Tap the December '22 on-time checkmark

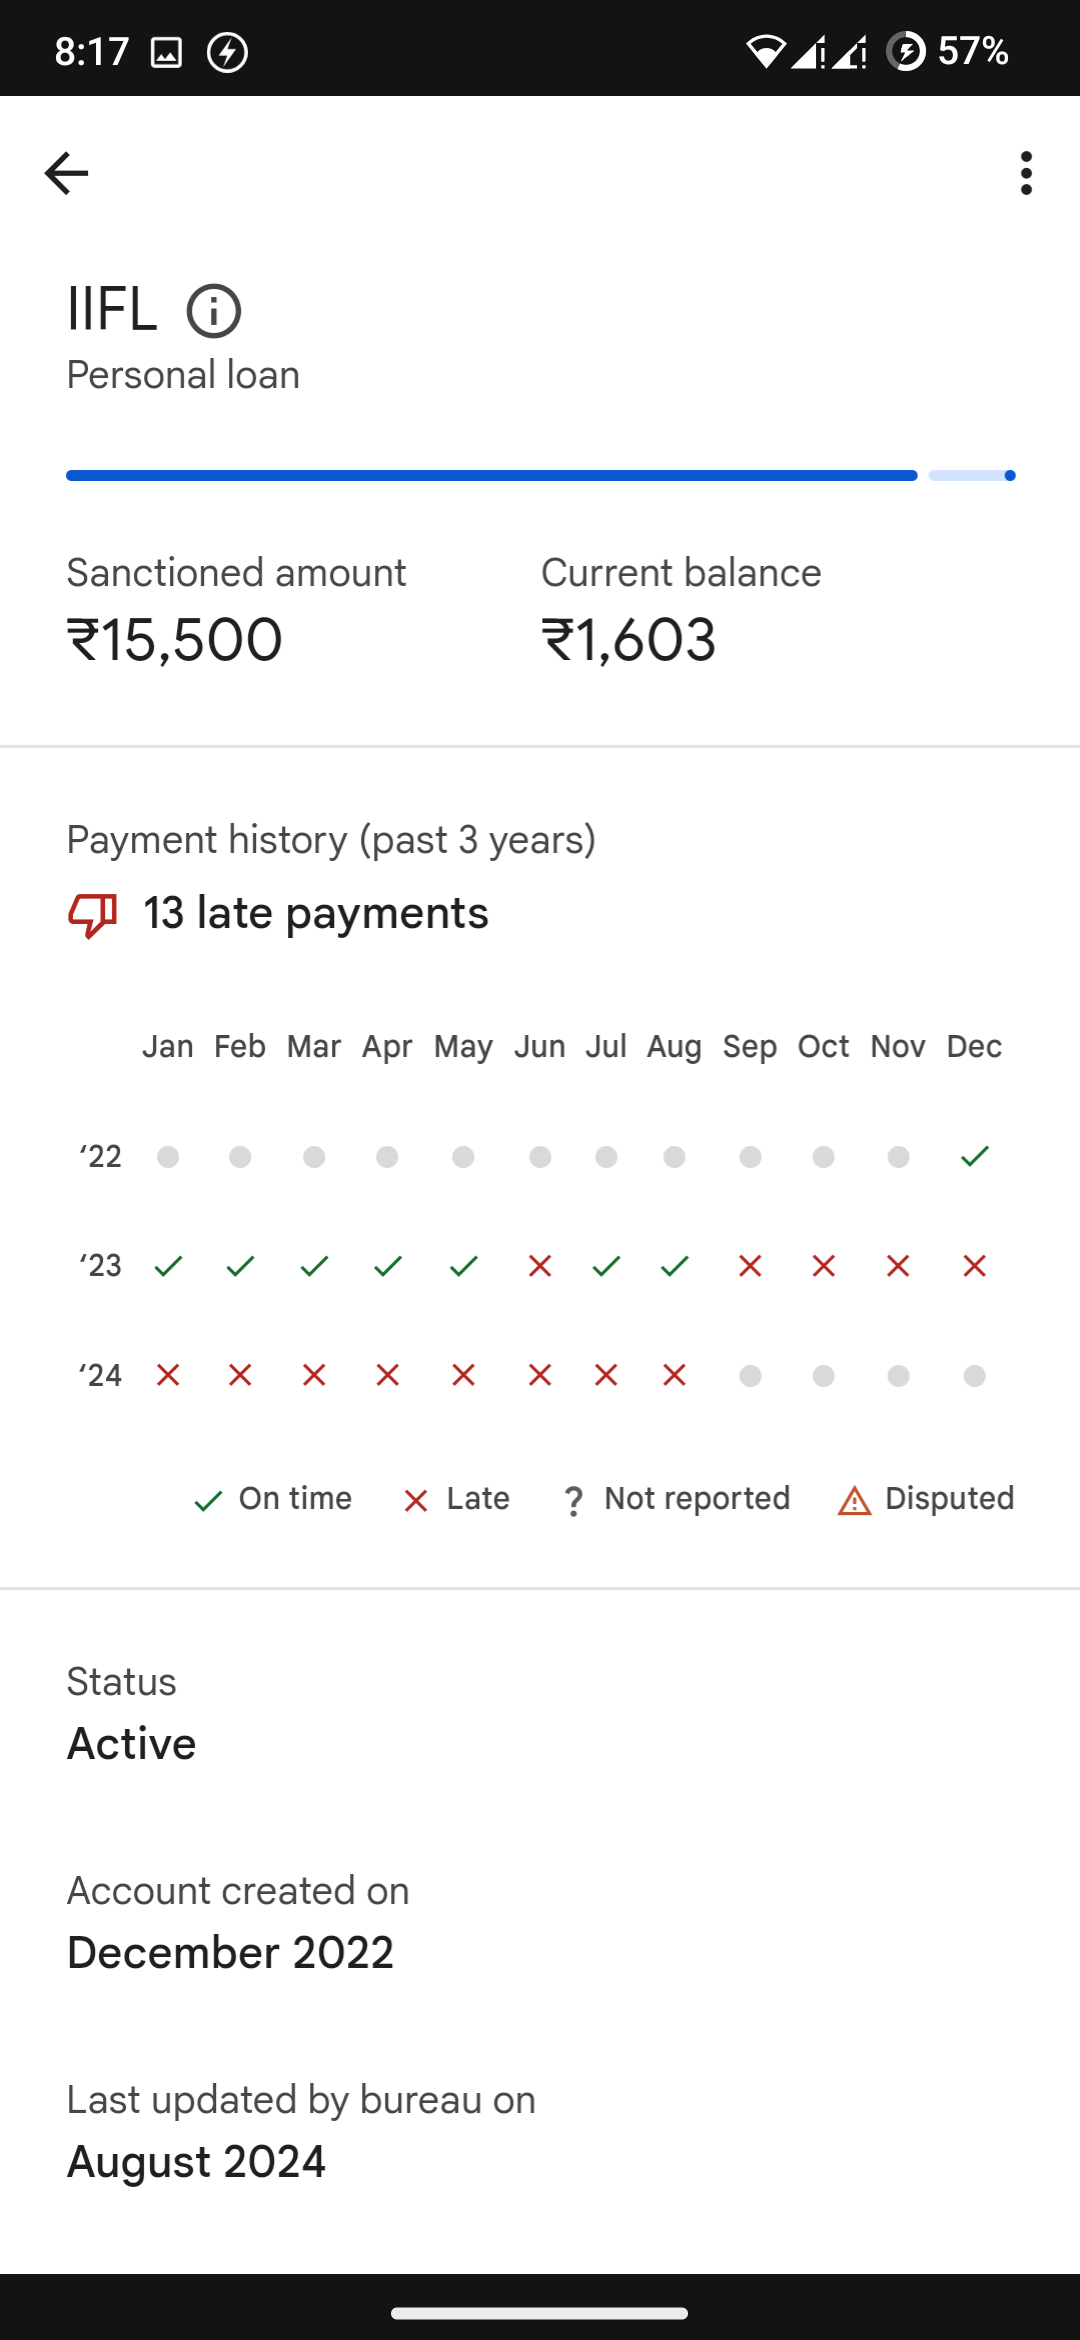click(974, 1157)
